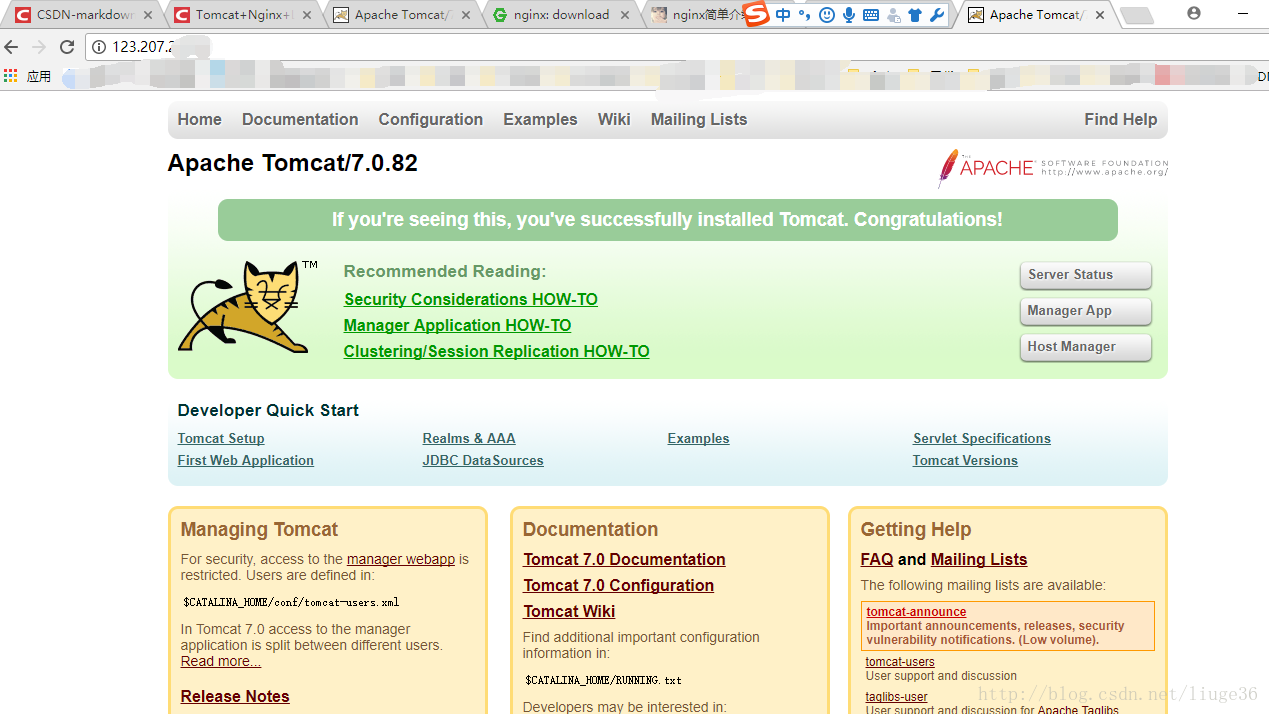Reload the page with the refresh icon
The image size is (1269, 714).
[x=67, y=47]
